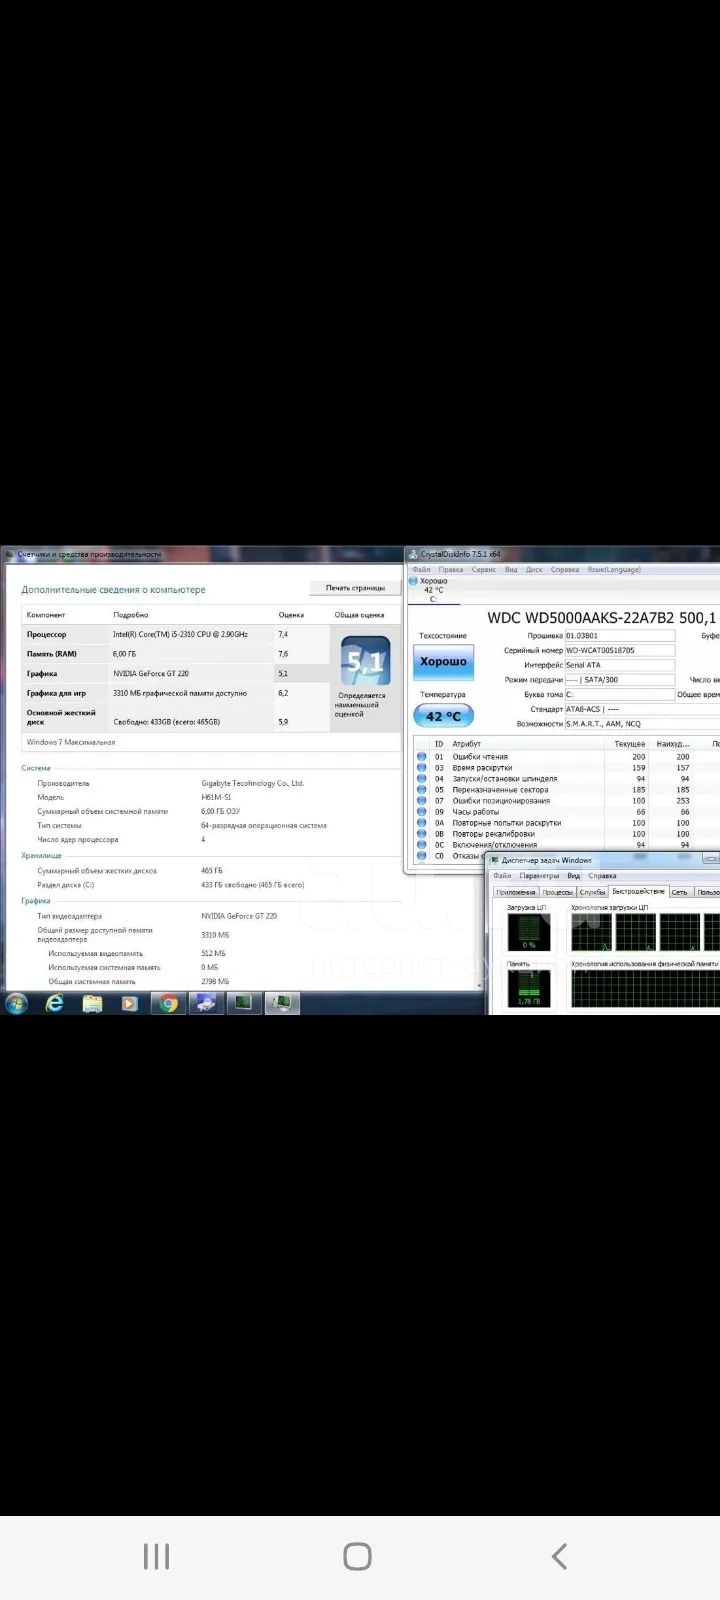Click the Хорошо health status button

(443, 662)
